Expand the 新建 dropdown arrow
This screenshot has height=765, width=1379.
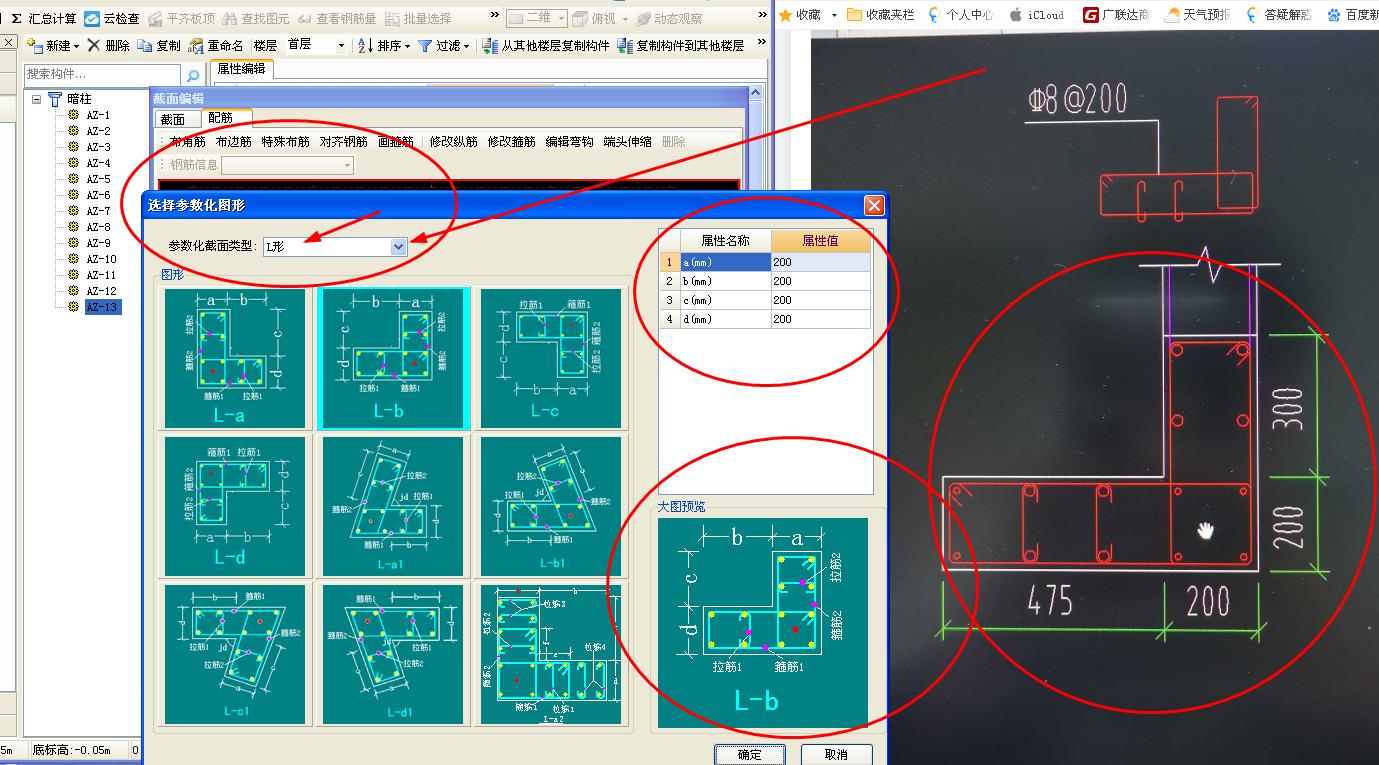tap(76, 46)
